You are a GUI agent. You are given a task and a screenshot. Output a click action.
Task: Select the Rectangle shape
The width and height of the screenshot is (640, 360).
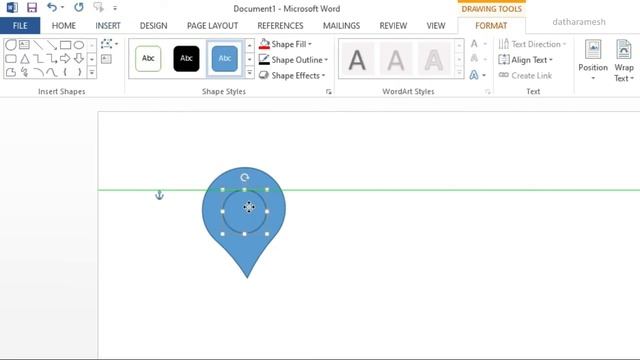click(x=65, y=44)
